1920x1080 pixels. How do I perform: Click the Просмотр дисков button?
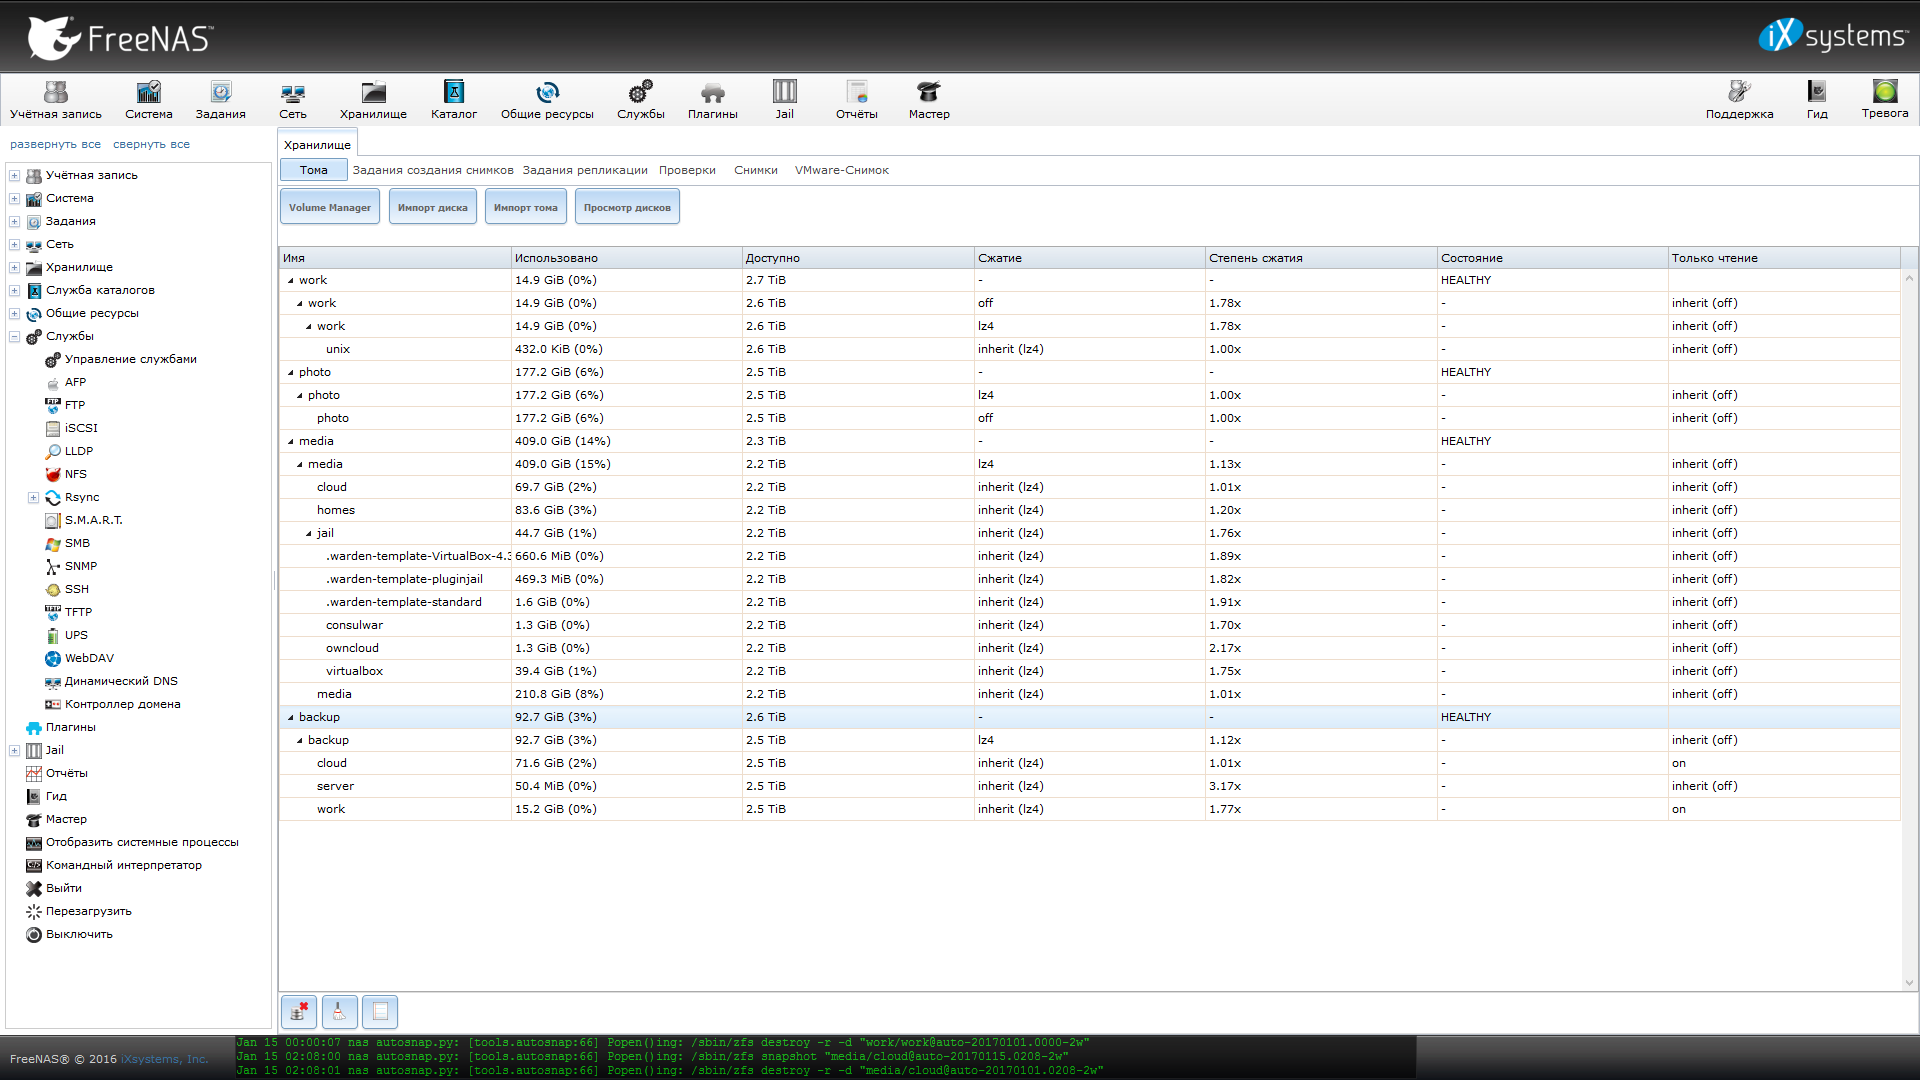pos(627,207)
